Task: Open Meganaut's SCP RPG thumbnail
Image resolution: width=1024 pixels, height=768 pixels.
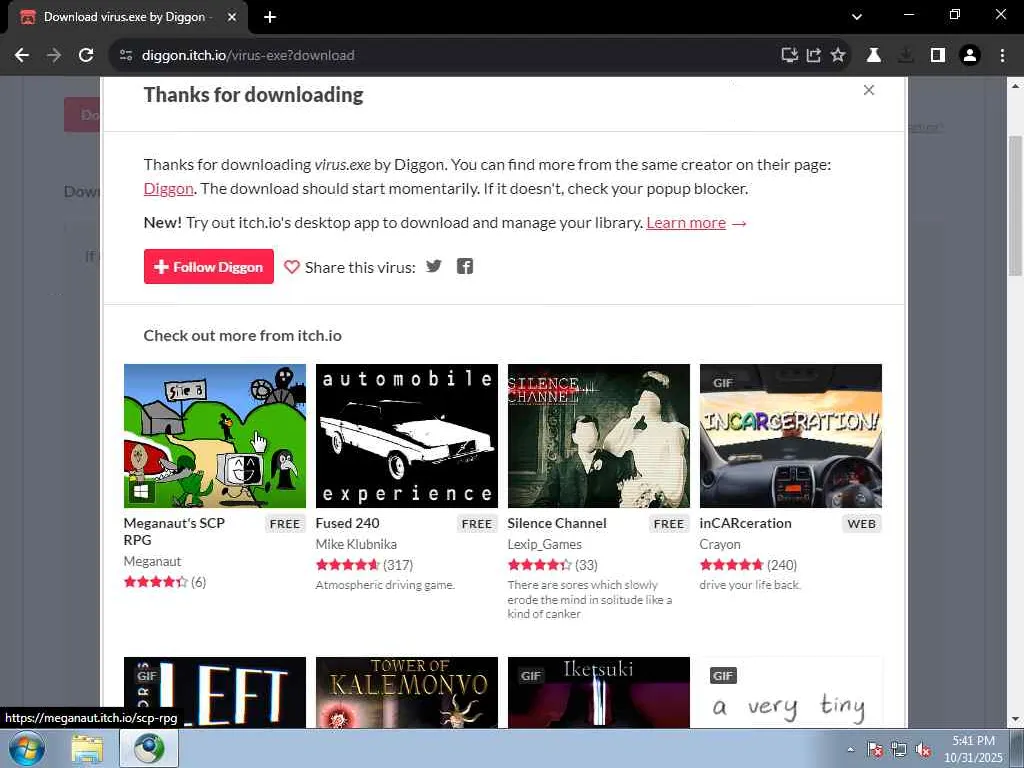Action: (x=215, y=436)
